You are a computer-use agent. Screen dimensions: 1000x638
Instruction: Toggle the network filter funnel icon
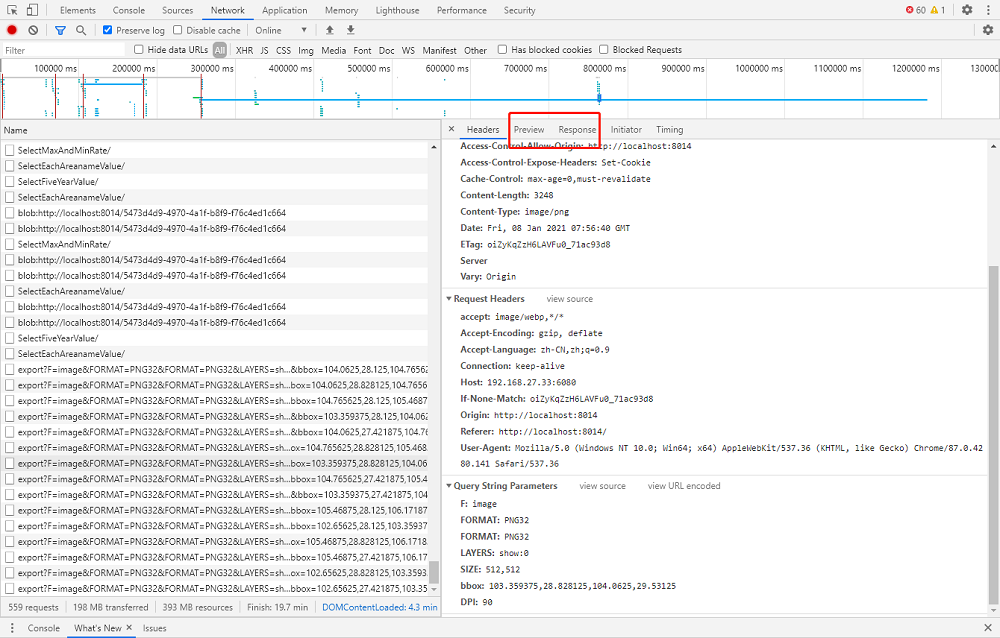[x=61, y=30]
